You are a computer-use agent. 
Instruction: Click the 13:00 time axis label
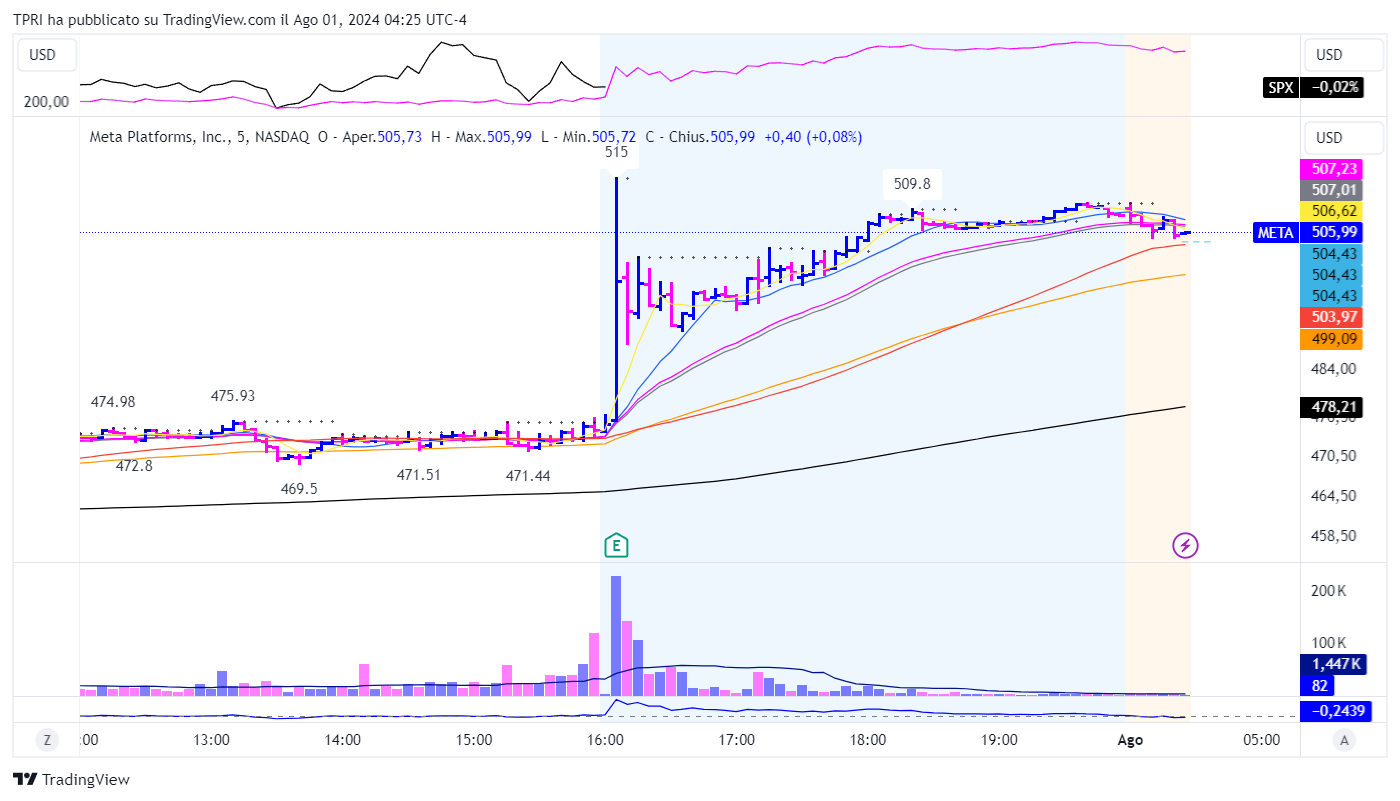click(x=212, y=740)
